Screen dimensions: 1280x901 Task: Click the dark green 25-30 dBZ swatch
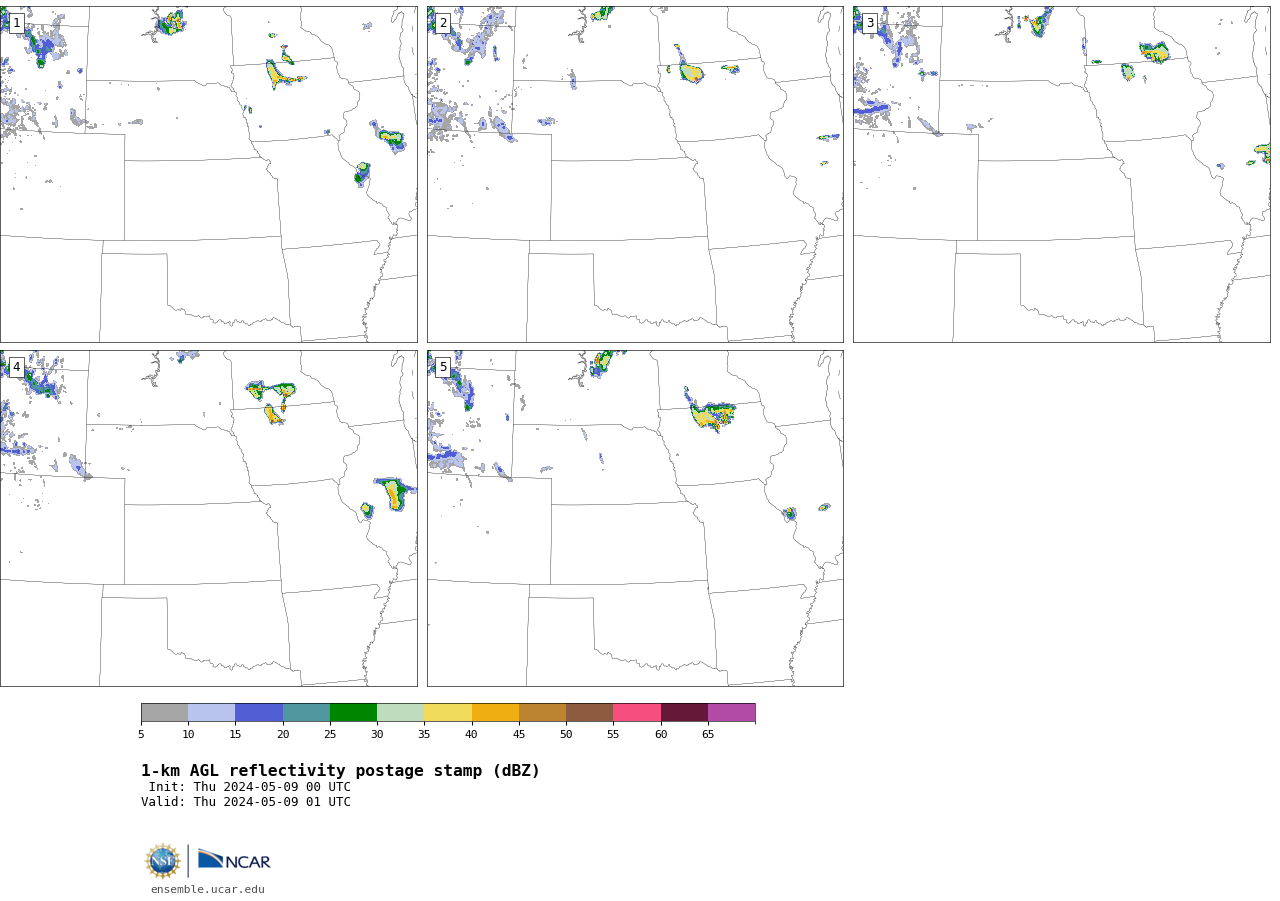[353, 713]
